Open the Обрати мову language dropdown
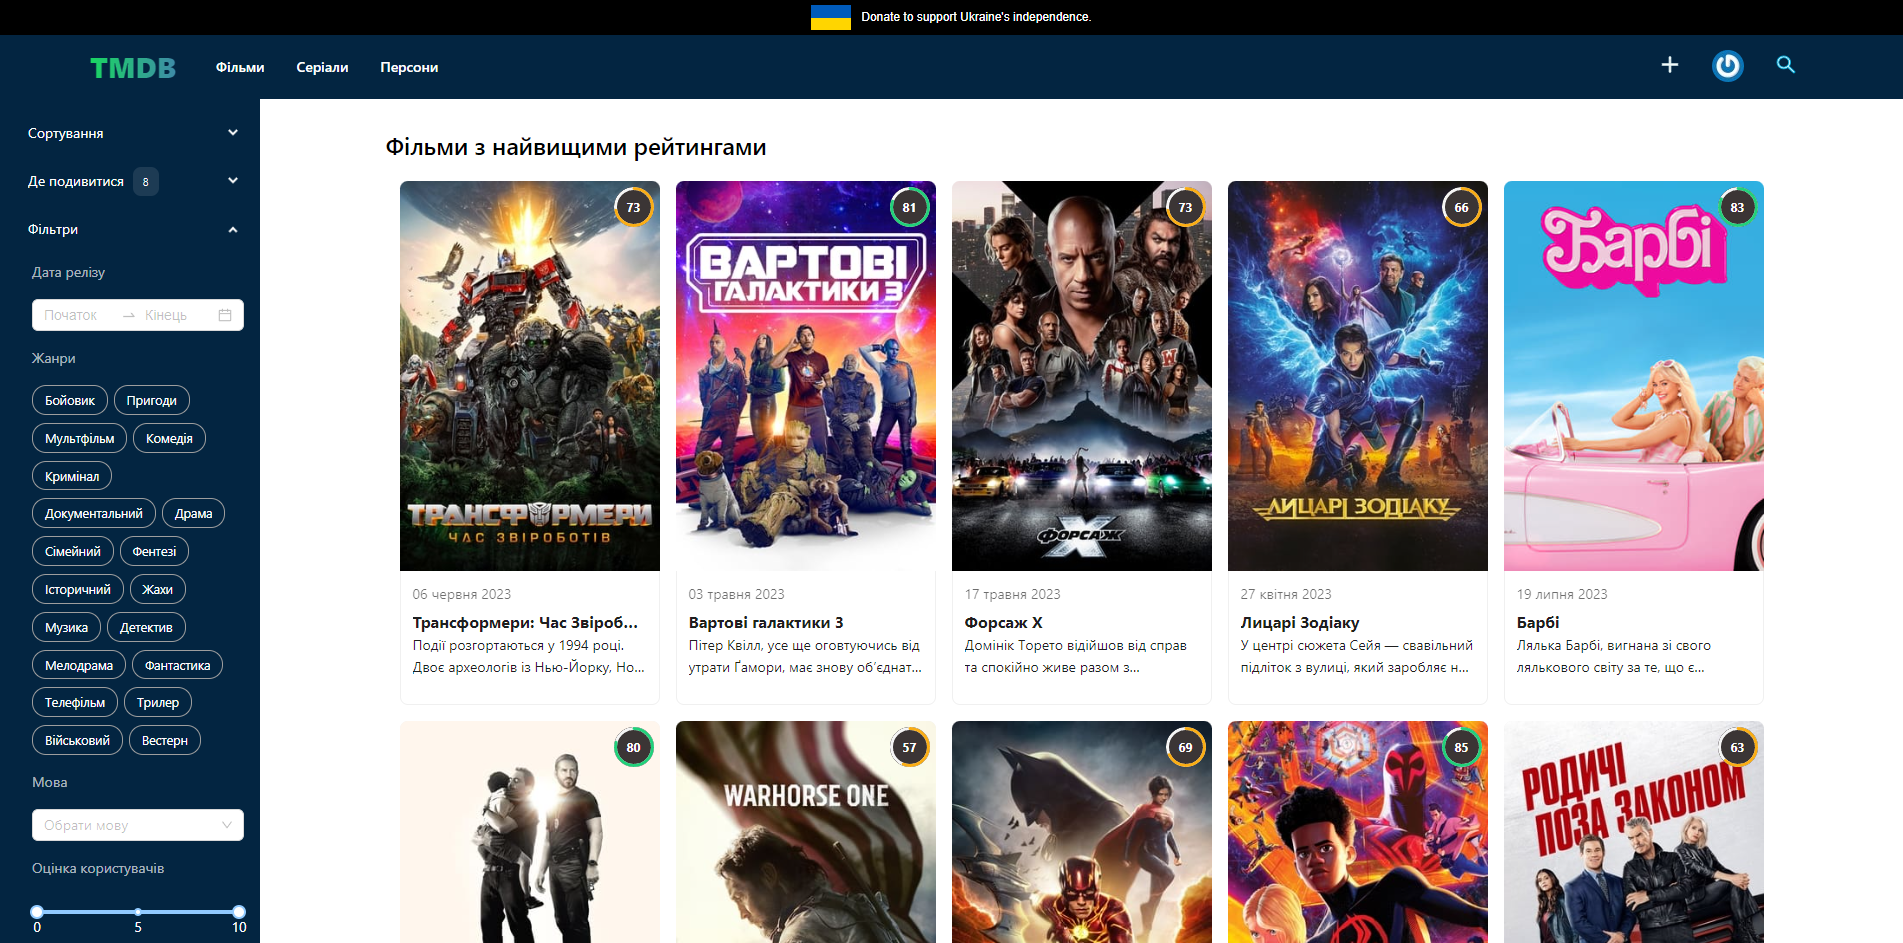The height and width of the screenshot is (943, 1903). [138, 825]
